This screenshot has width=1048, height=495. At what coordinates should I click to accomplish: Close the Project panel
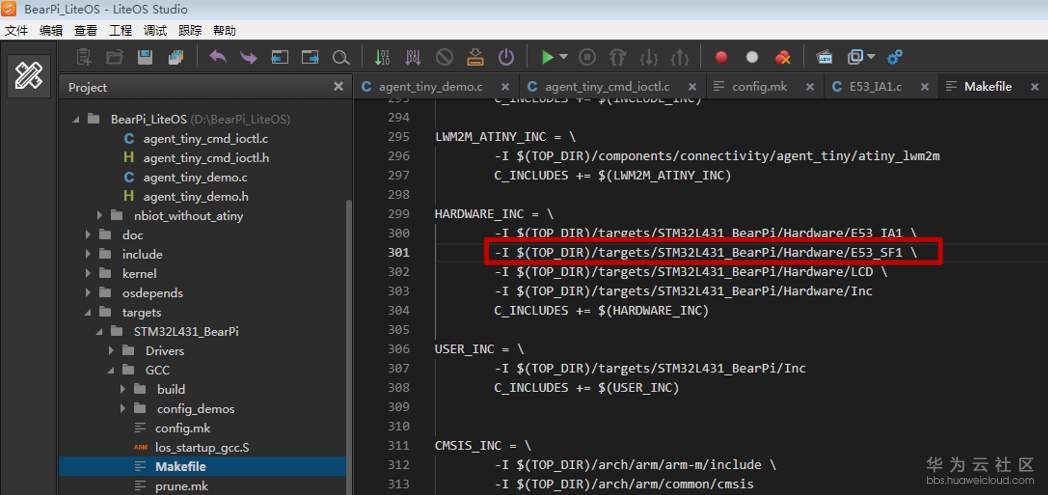[x=338, y=87]
